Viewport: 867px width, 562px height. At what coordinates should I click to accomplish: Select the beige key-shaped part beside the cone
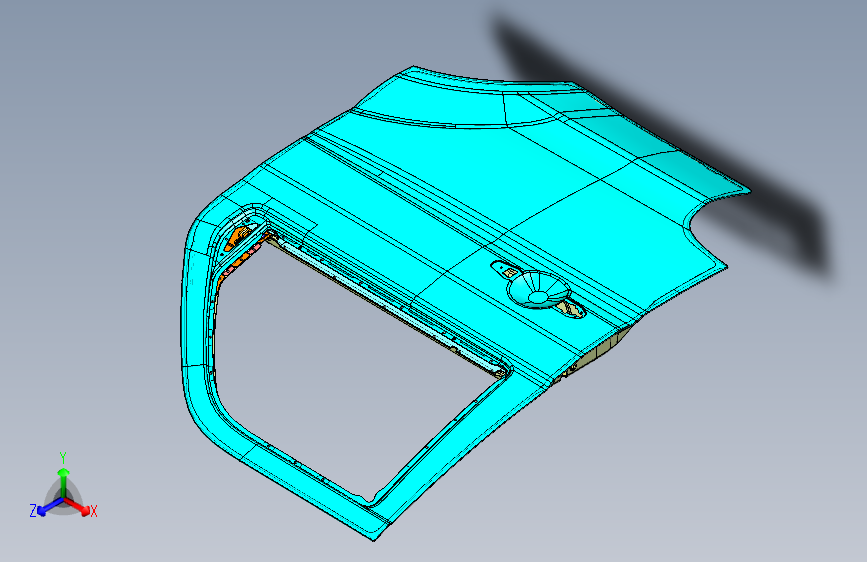[573, 309]
